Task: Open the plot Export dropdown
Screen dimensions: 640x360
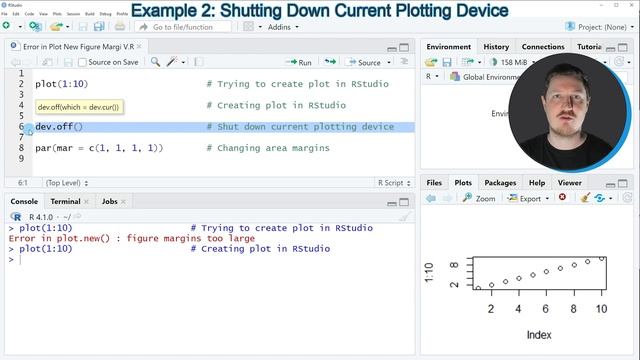Action: click(x=528, y=198)
